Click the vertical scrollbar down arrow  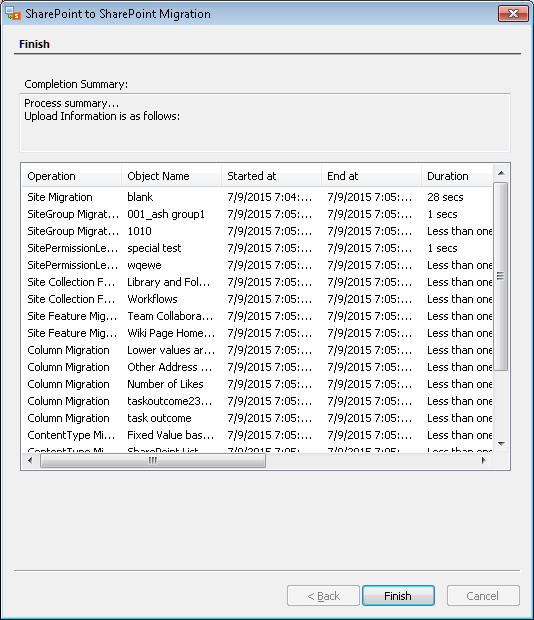(x=501, y=444)
